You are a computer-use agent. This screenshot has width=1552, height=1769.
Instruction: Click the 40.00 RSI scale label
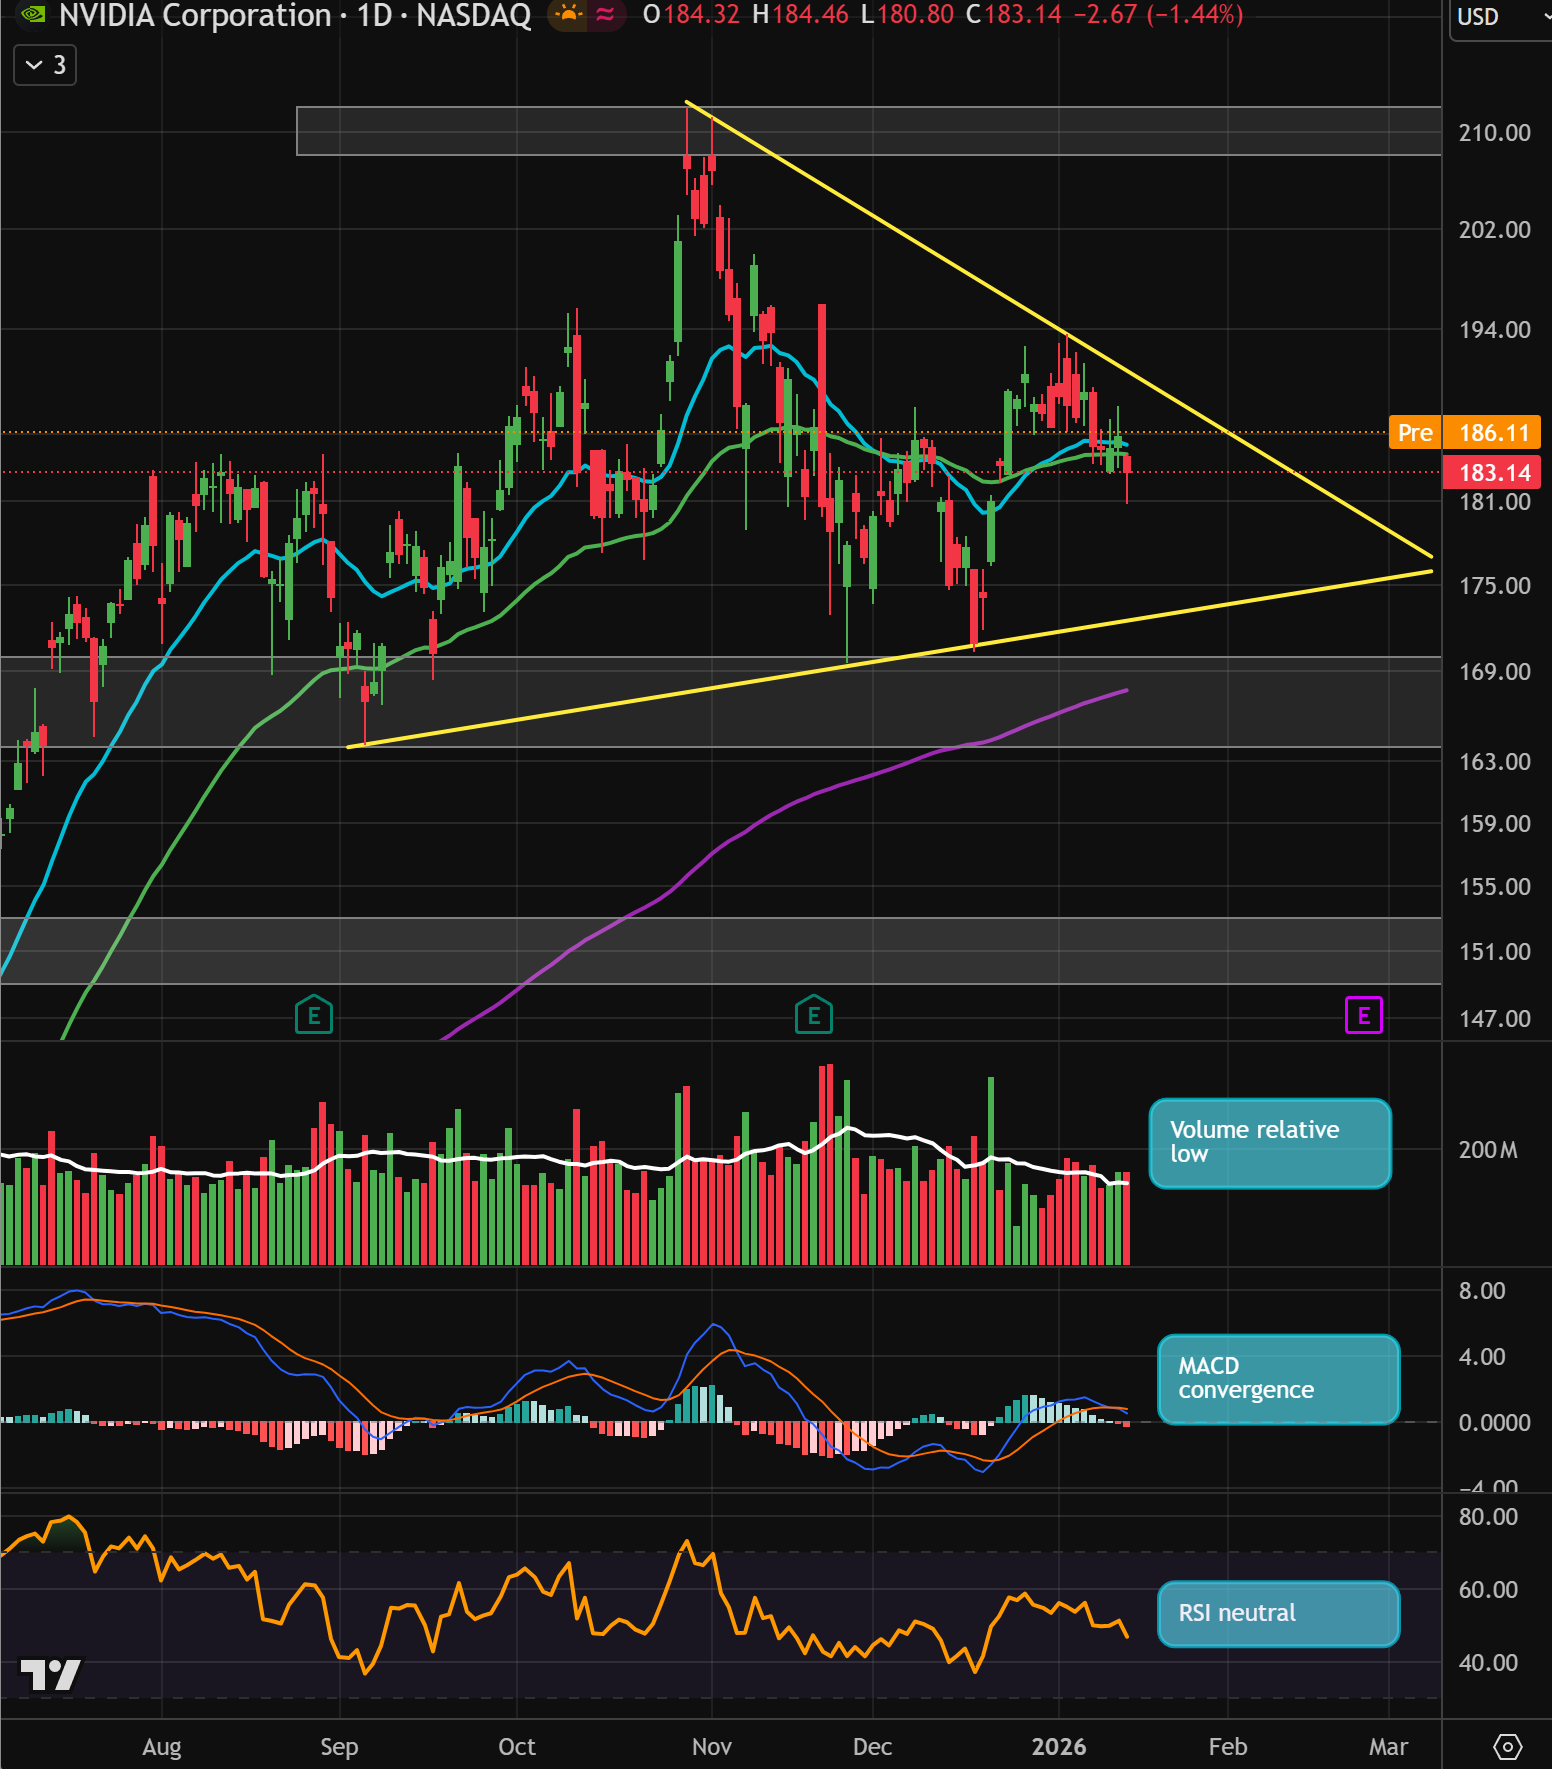click(1488, 1663)
